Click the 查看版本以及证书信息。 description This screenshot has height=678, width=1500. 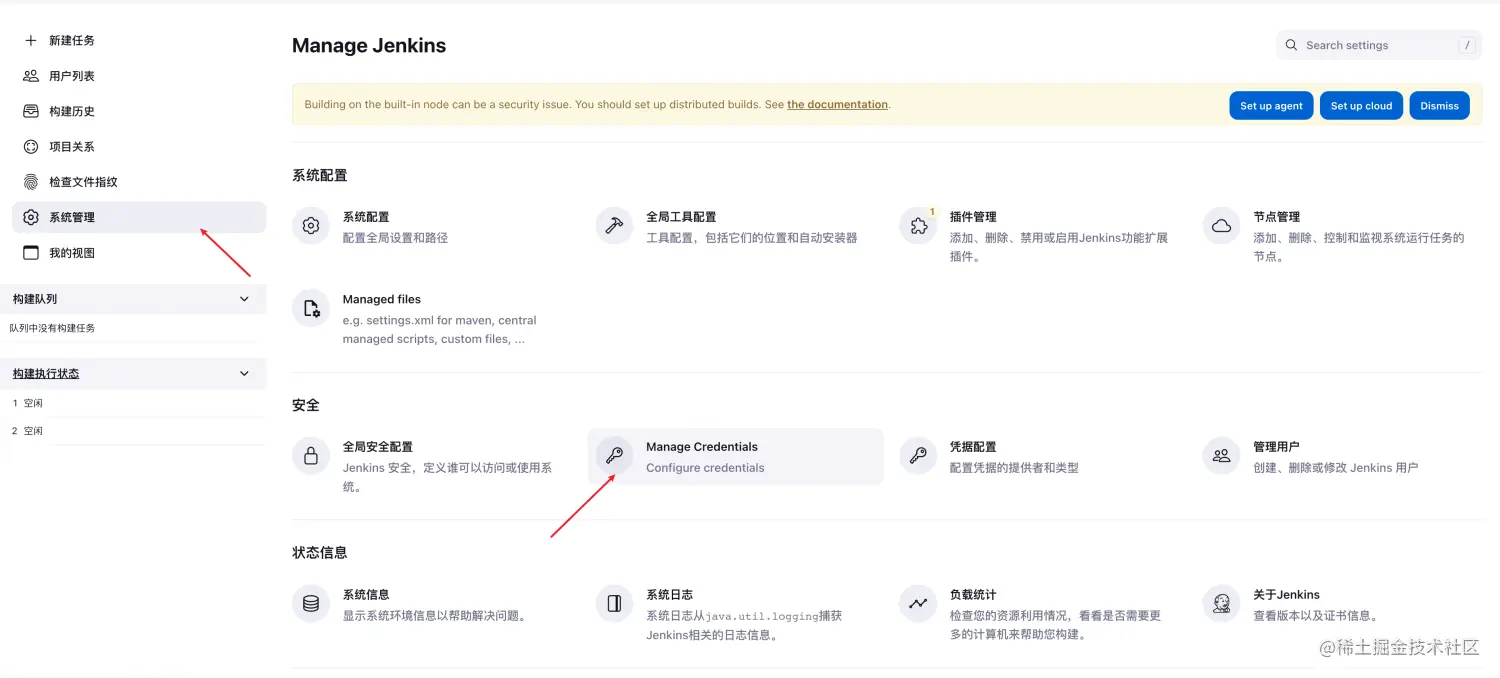[x=1317, y=615]
